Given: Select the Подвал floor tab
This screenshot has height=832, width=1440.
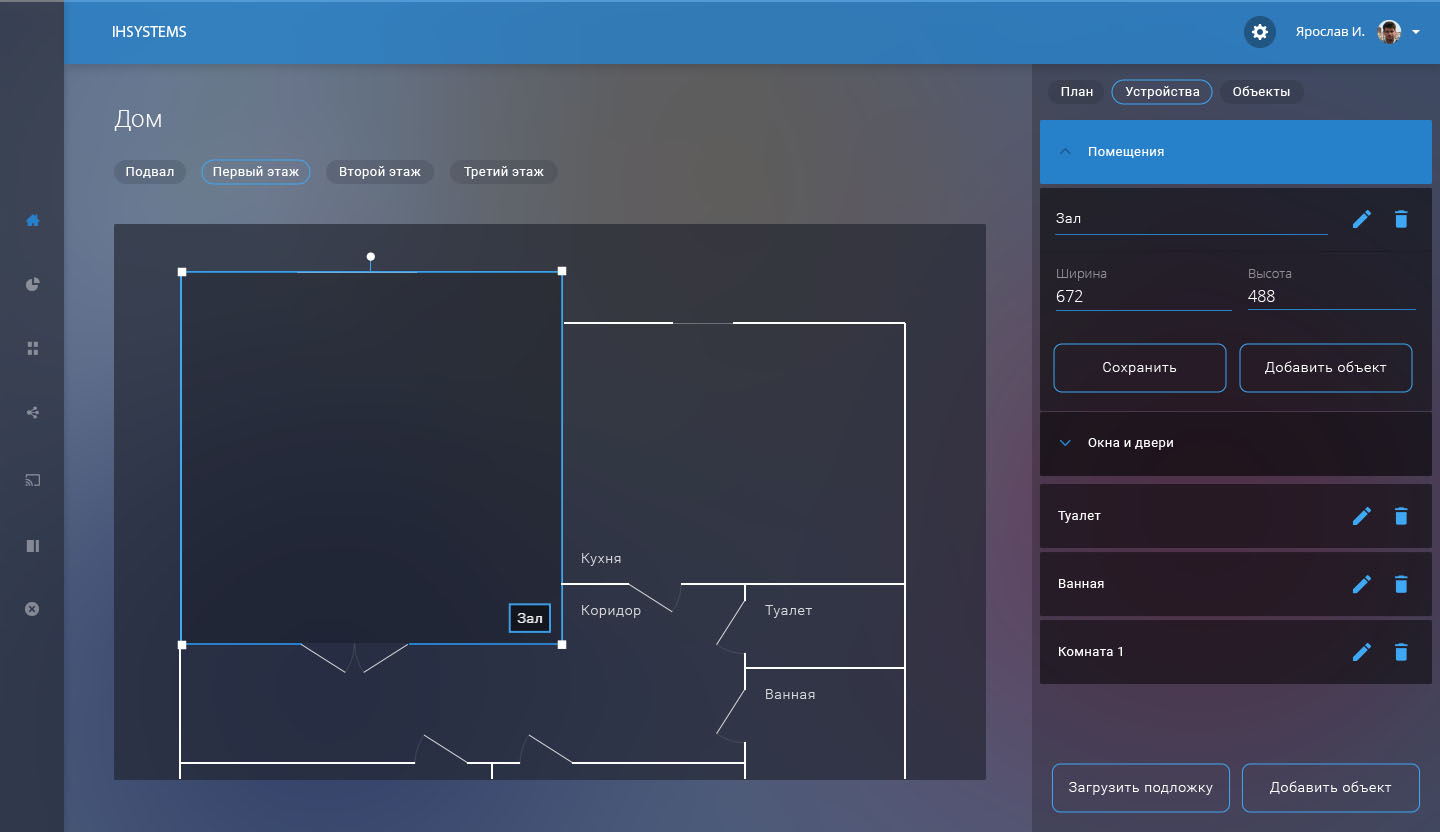Looking at the screenshot, I should click(x=149, y=172).
